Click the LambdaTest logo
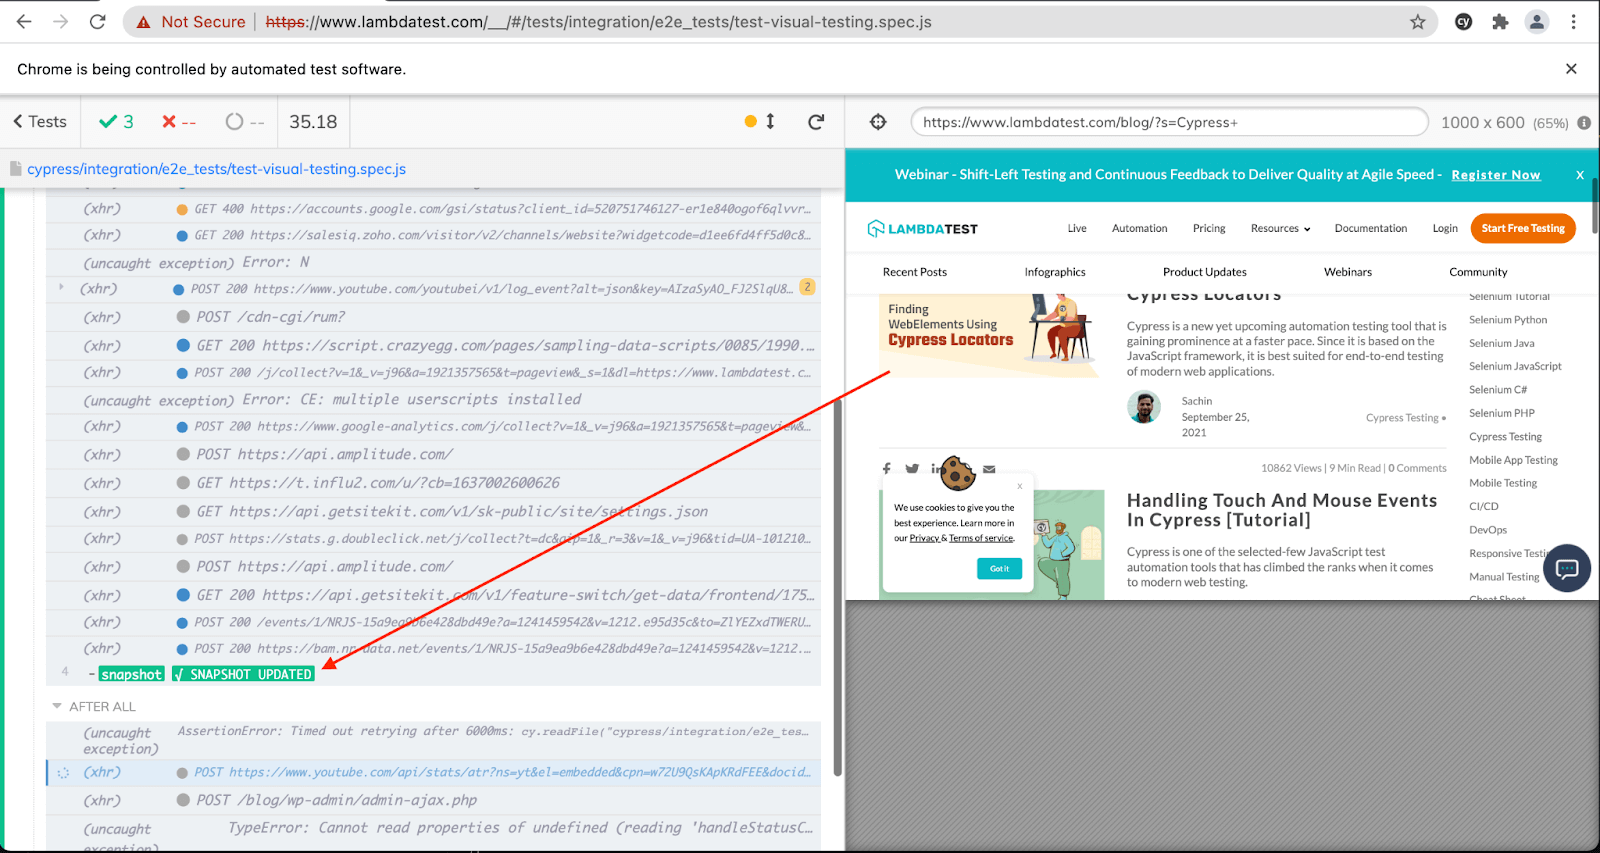Image resolution: width=1600 pixels, height=853 pixels. [922, 229]
